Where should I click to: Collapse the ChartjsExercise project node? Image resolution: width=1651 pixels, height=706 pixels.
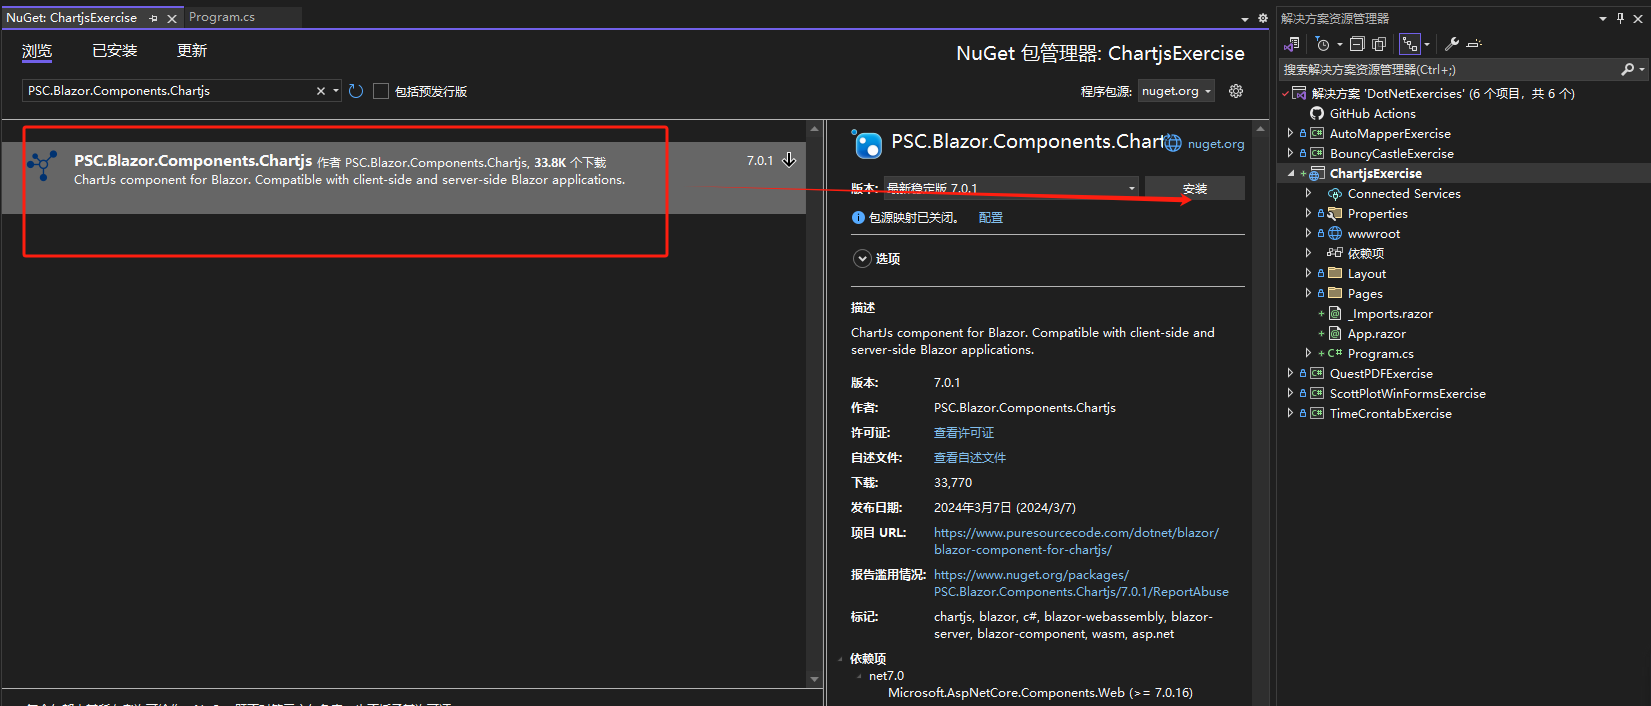tap(1290, 173)
